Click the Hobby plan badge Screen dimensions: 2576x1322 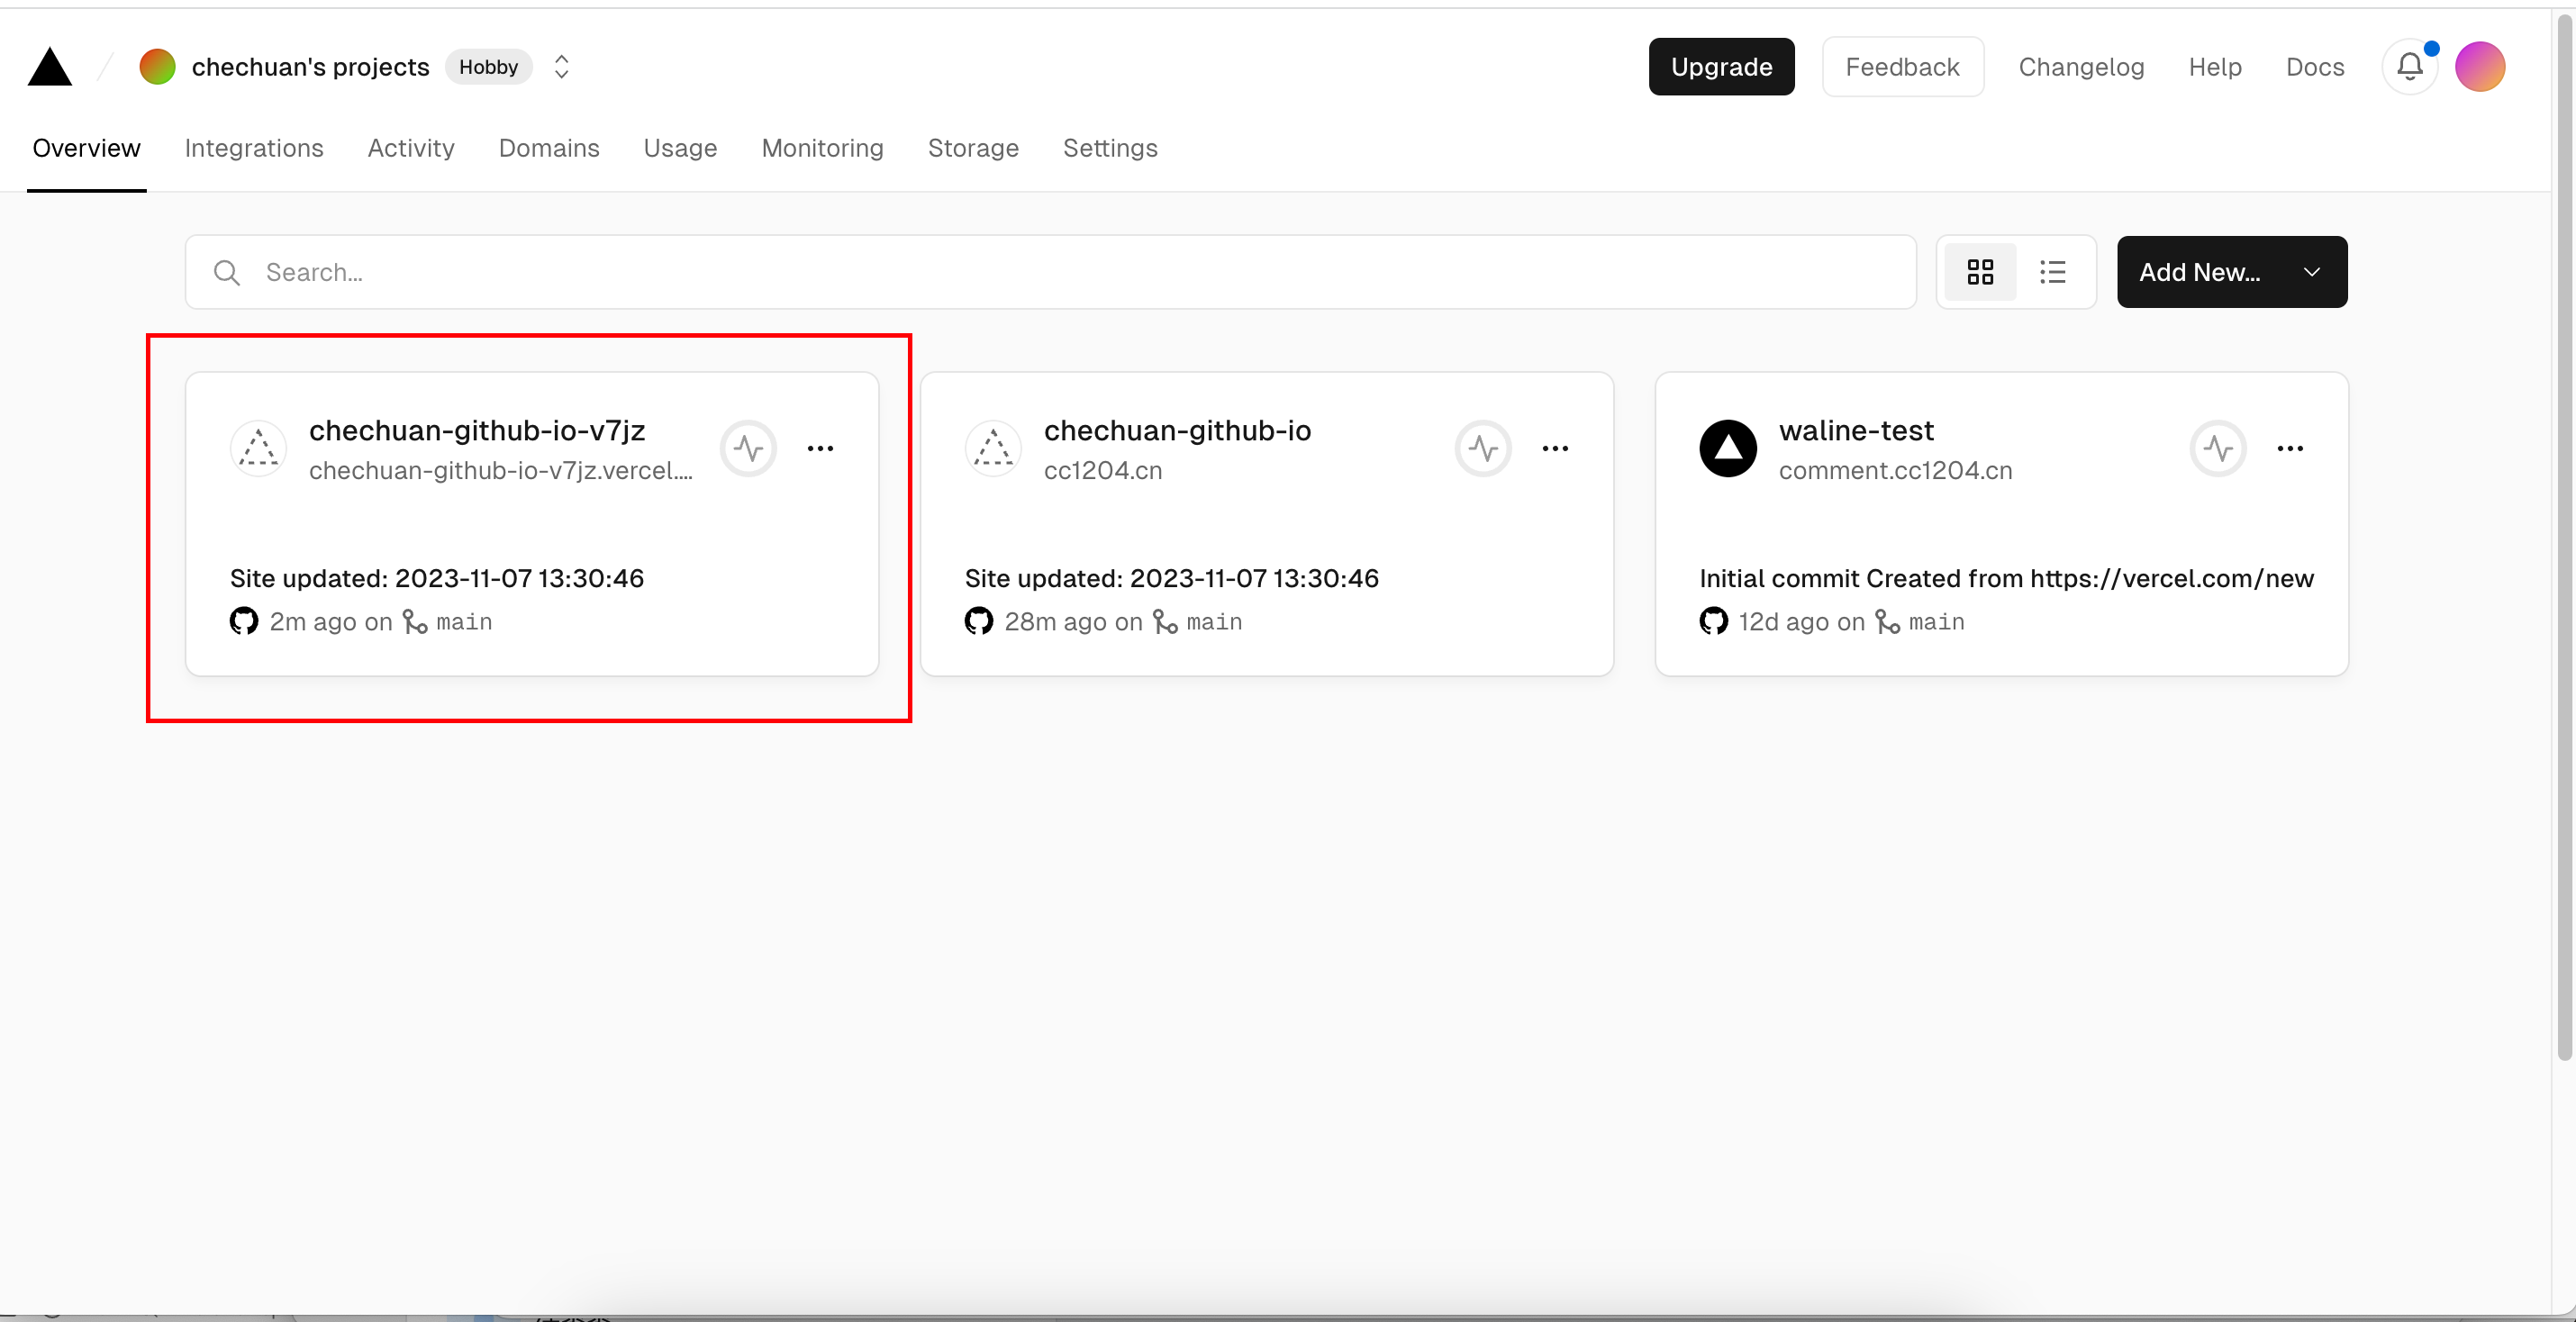pos(488,67)
